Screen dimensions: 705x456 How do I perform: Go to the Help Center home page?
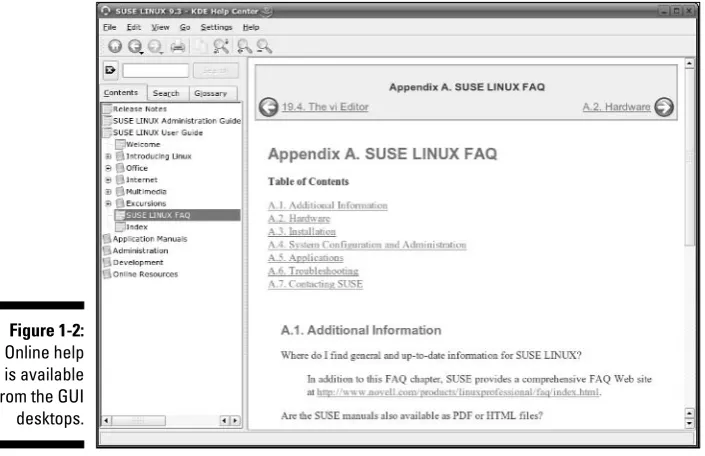point(115,46)
